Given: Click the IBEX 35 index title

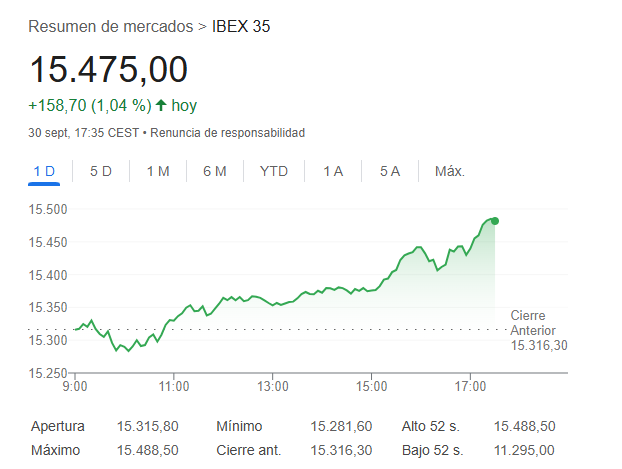Looking at the screenshot, I should click(x=241, y=26).
